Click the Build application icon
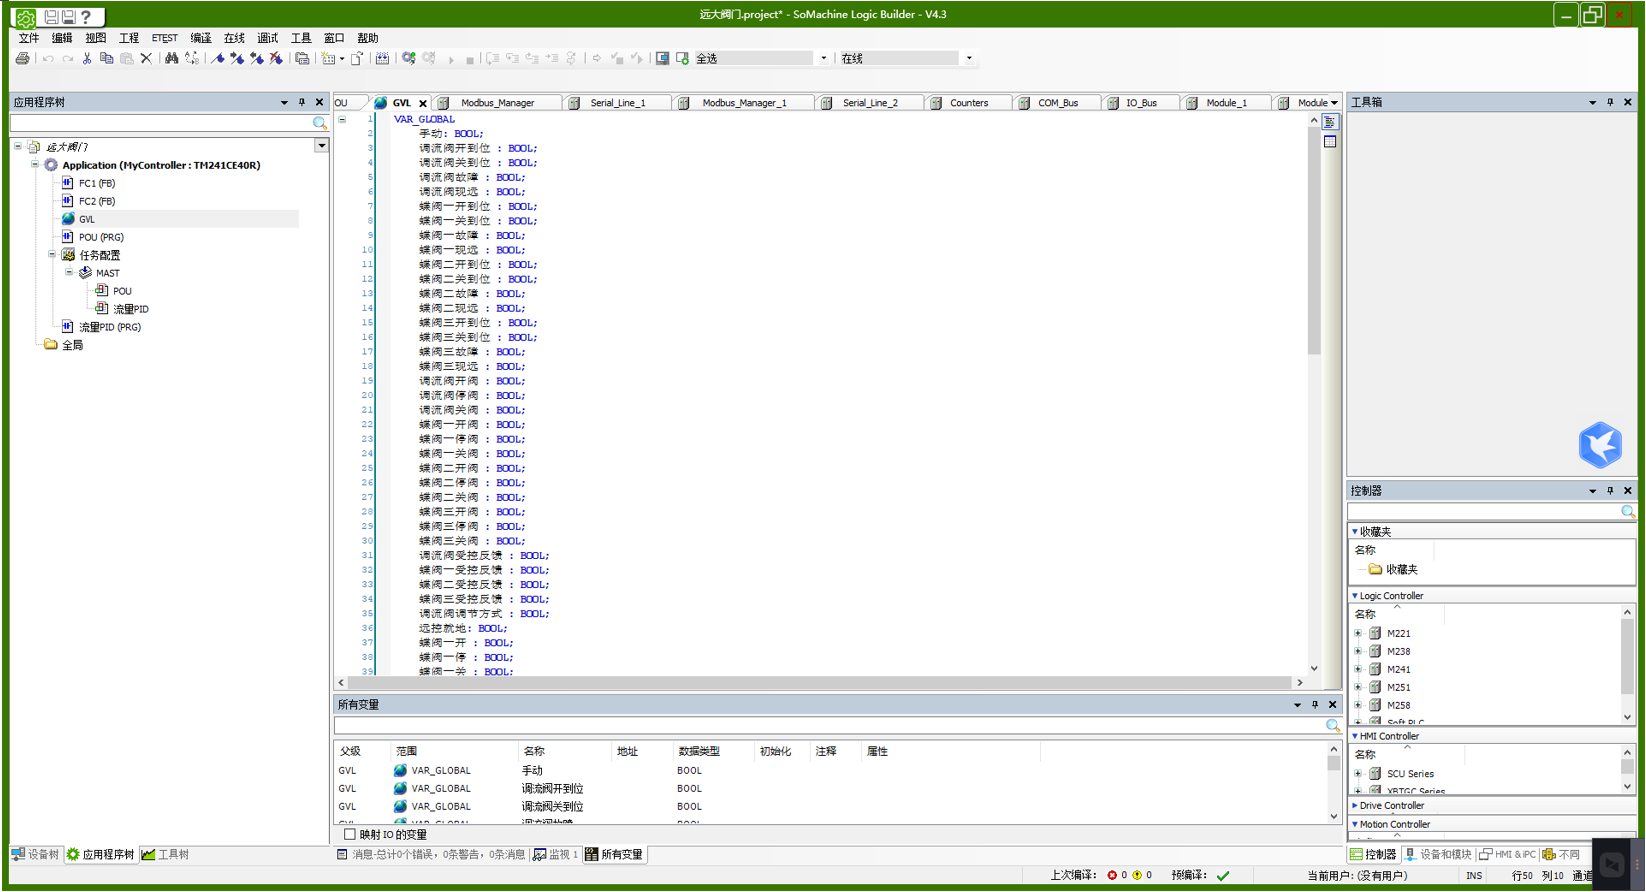 (382, 59)
